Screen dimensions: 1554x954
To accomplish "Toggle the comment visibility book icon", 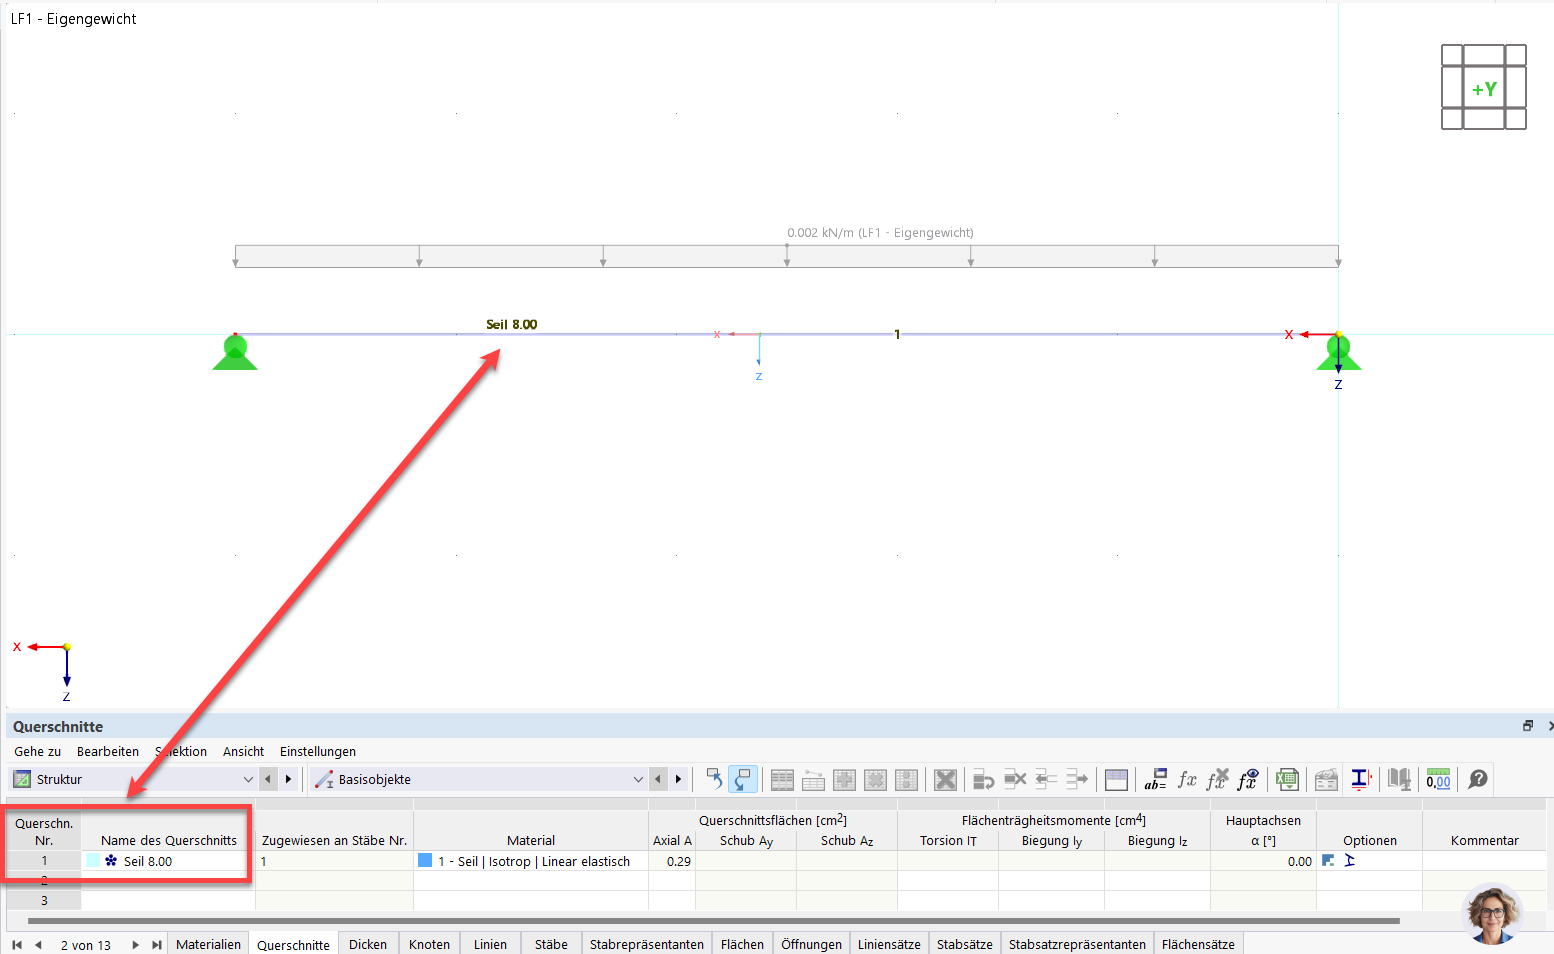I will [1399, 779].
